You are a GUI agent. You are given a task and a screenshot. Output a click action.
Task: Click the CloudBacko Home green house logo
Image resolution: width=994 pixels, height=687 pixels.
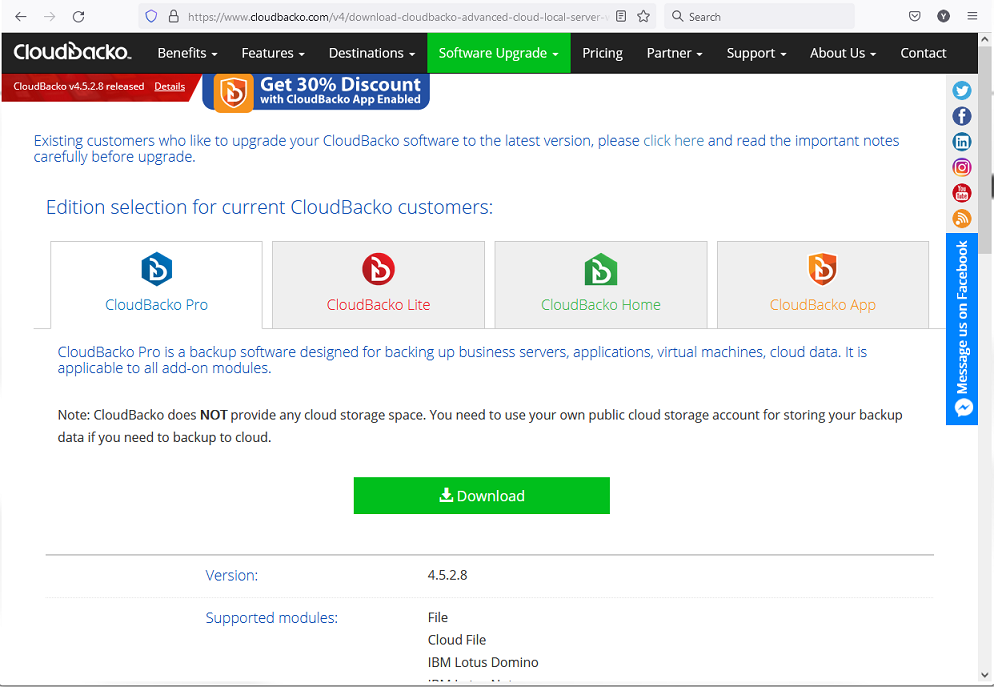click(600, 269)
